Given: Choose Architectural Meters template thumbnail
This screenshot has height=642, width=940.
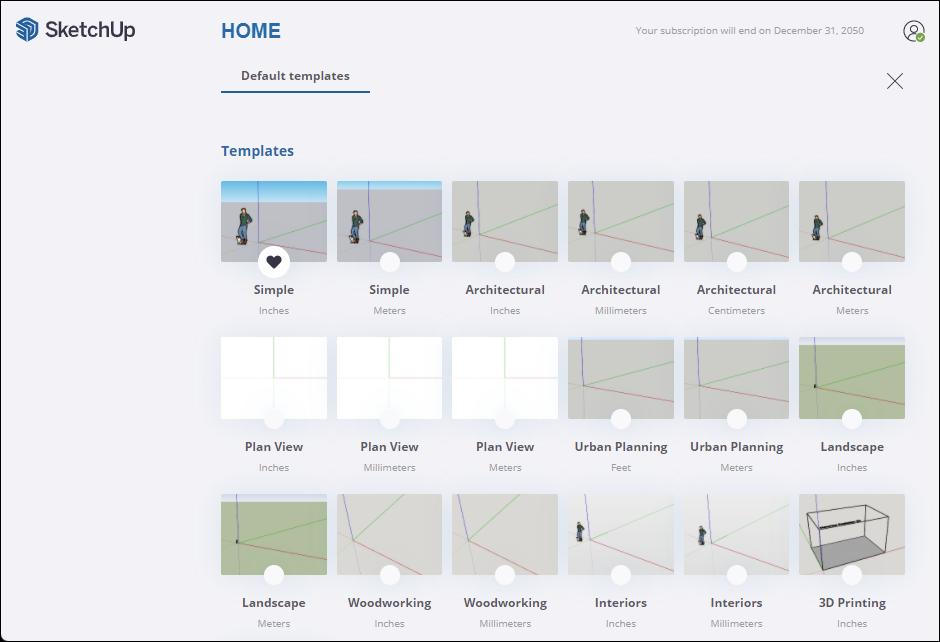Looking at the screenshot, I should (852, 219).
